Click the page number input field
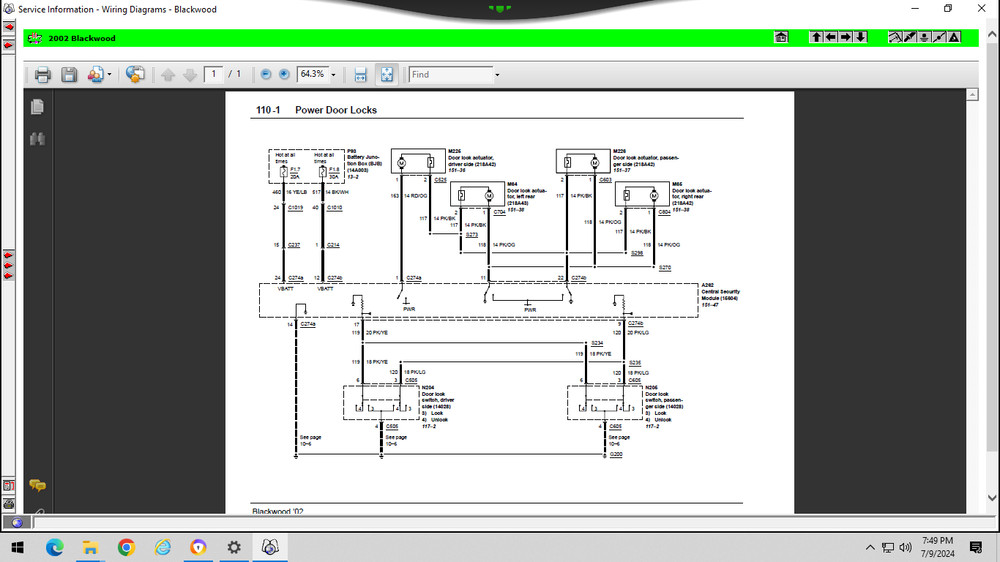Screen dimensions: 1000x562 click(213, 74)
